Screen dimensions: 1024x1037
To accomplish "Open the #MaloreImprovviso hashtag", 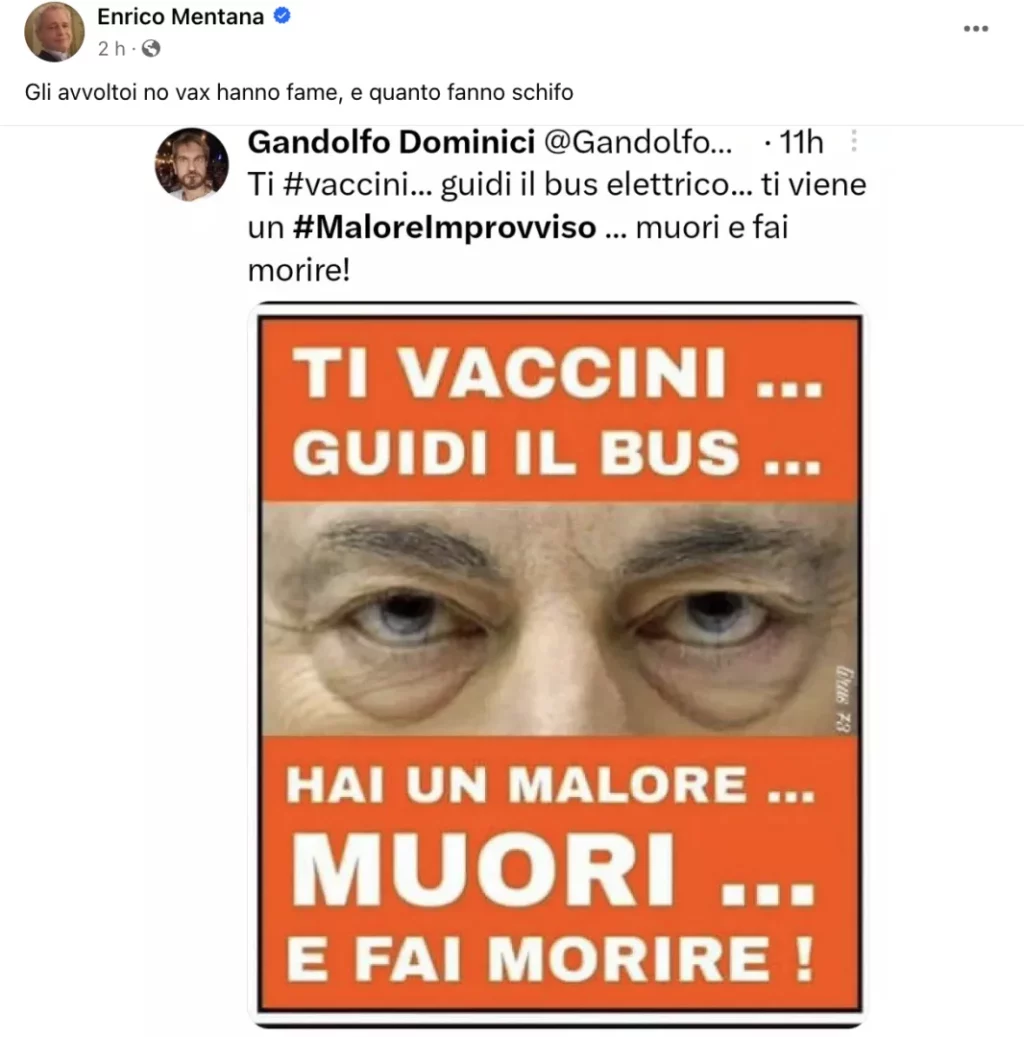I will pos(445,227).
